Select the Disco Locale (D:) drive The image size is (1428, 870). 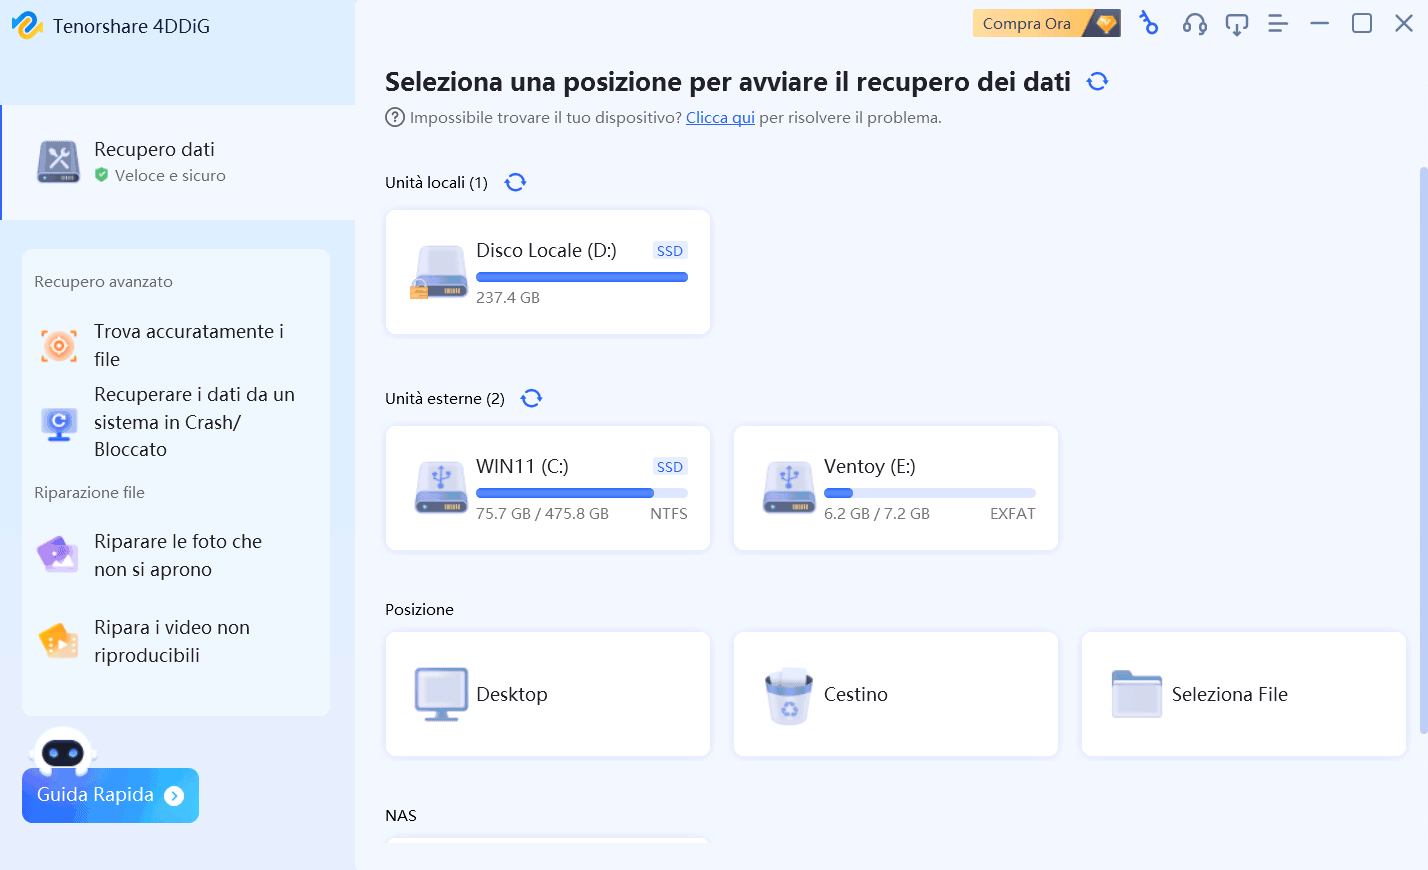[548, 272]
